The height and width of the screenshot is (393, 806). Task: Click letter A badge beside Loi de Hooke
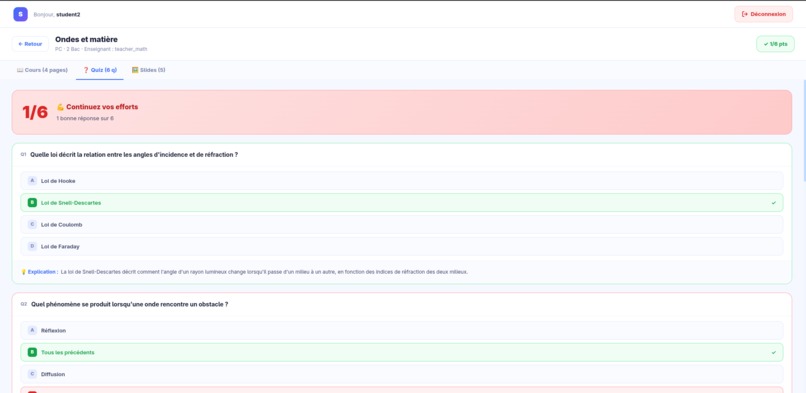pyautogui.click(x=32, y=181)
